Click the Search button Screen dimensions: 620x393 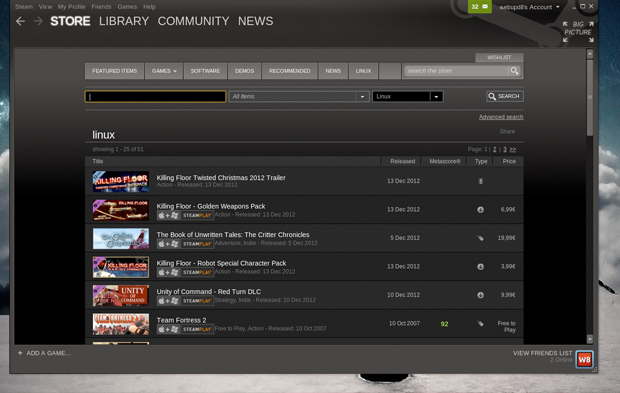504,96
